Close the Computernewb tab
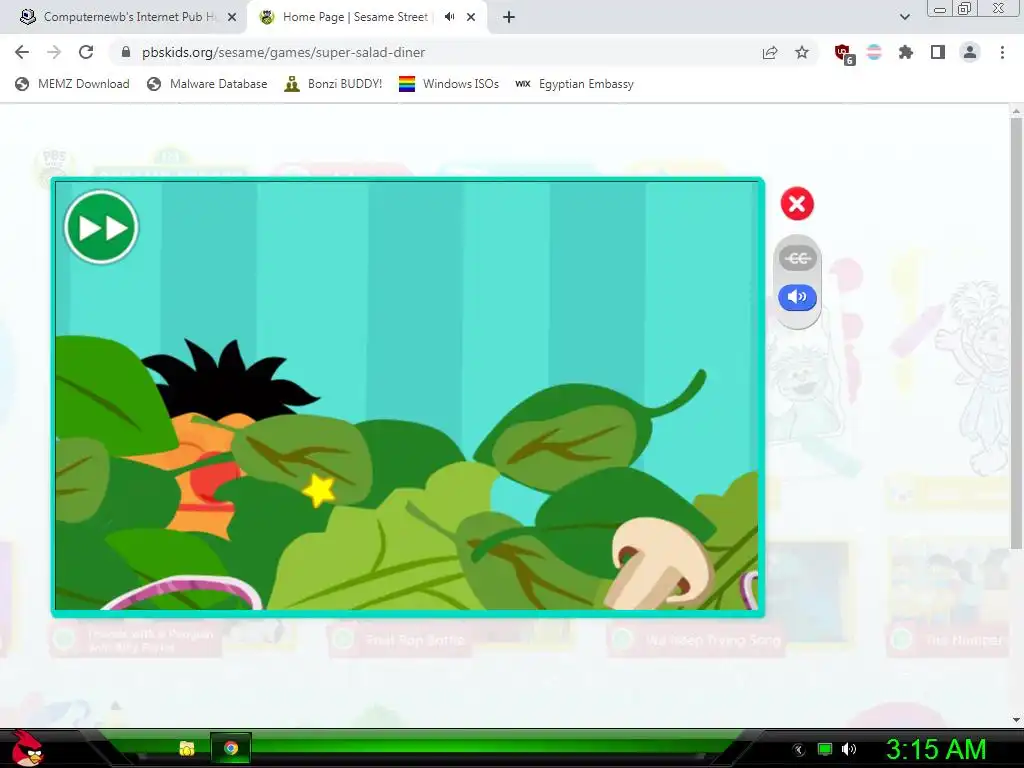 coord(232,18)
